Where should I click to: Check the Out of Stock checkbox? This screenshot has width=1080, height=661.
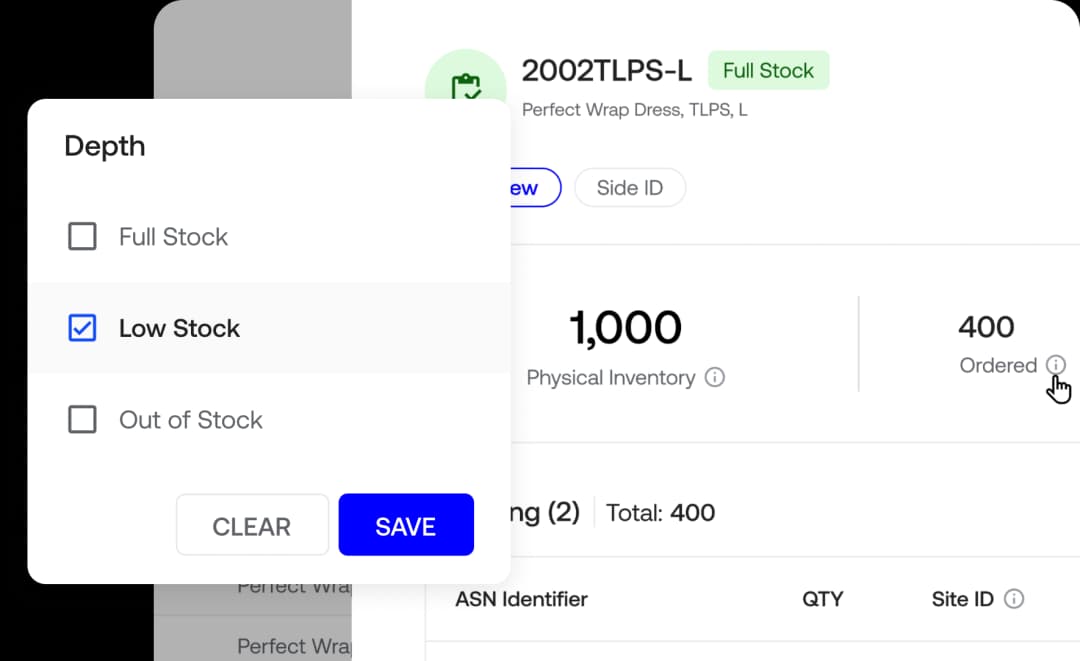click(x=82, y=419)
